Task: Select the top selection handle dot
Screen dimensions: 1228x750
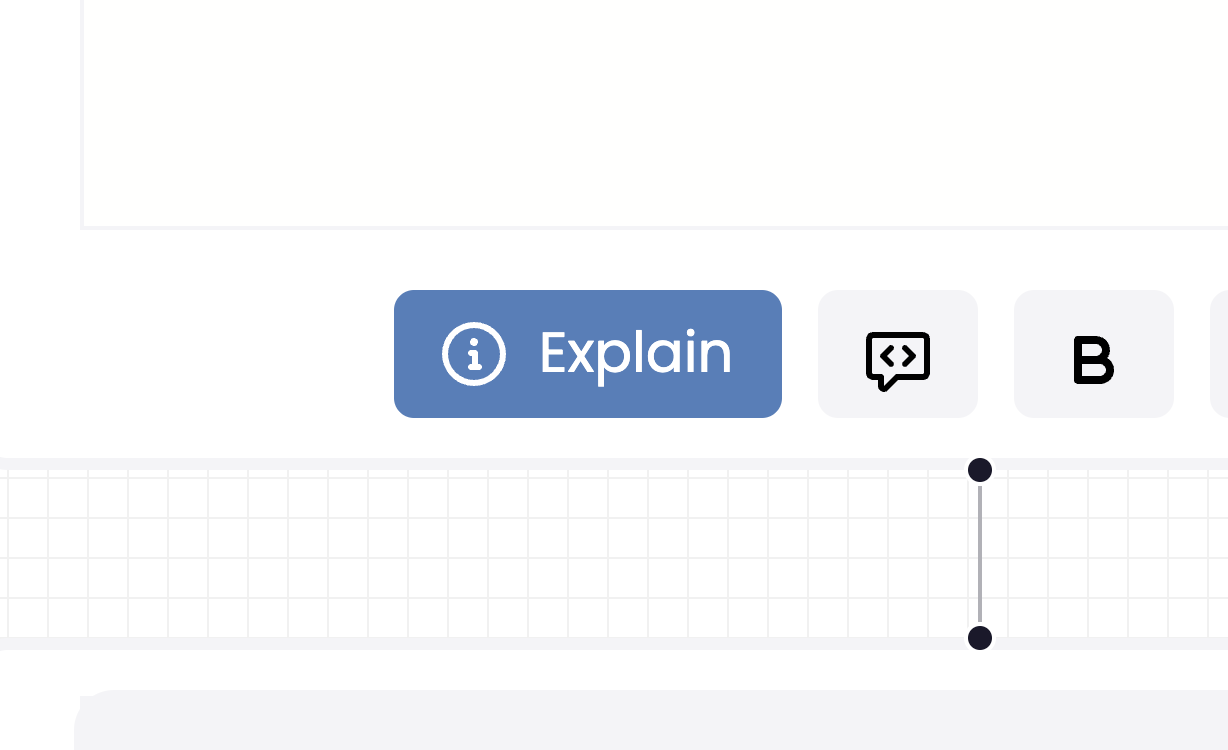Action: [979, 470]
